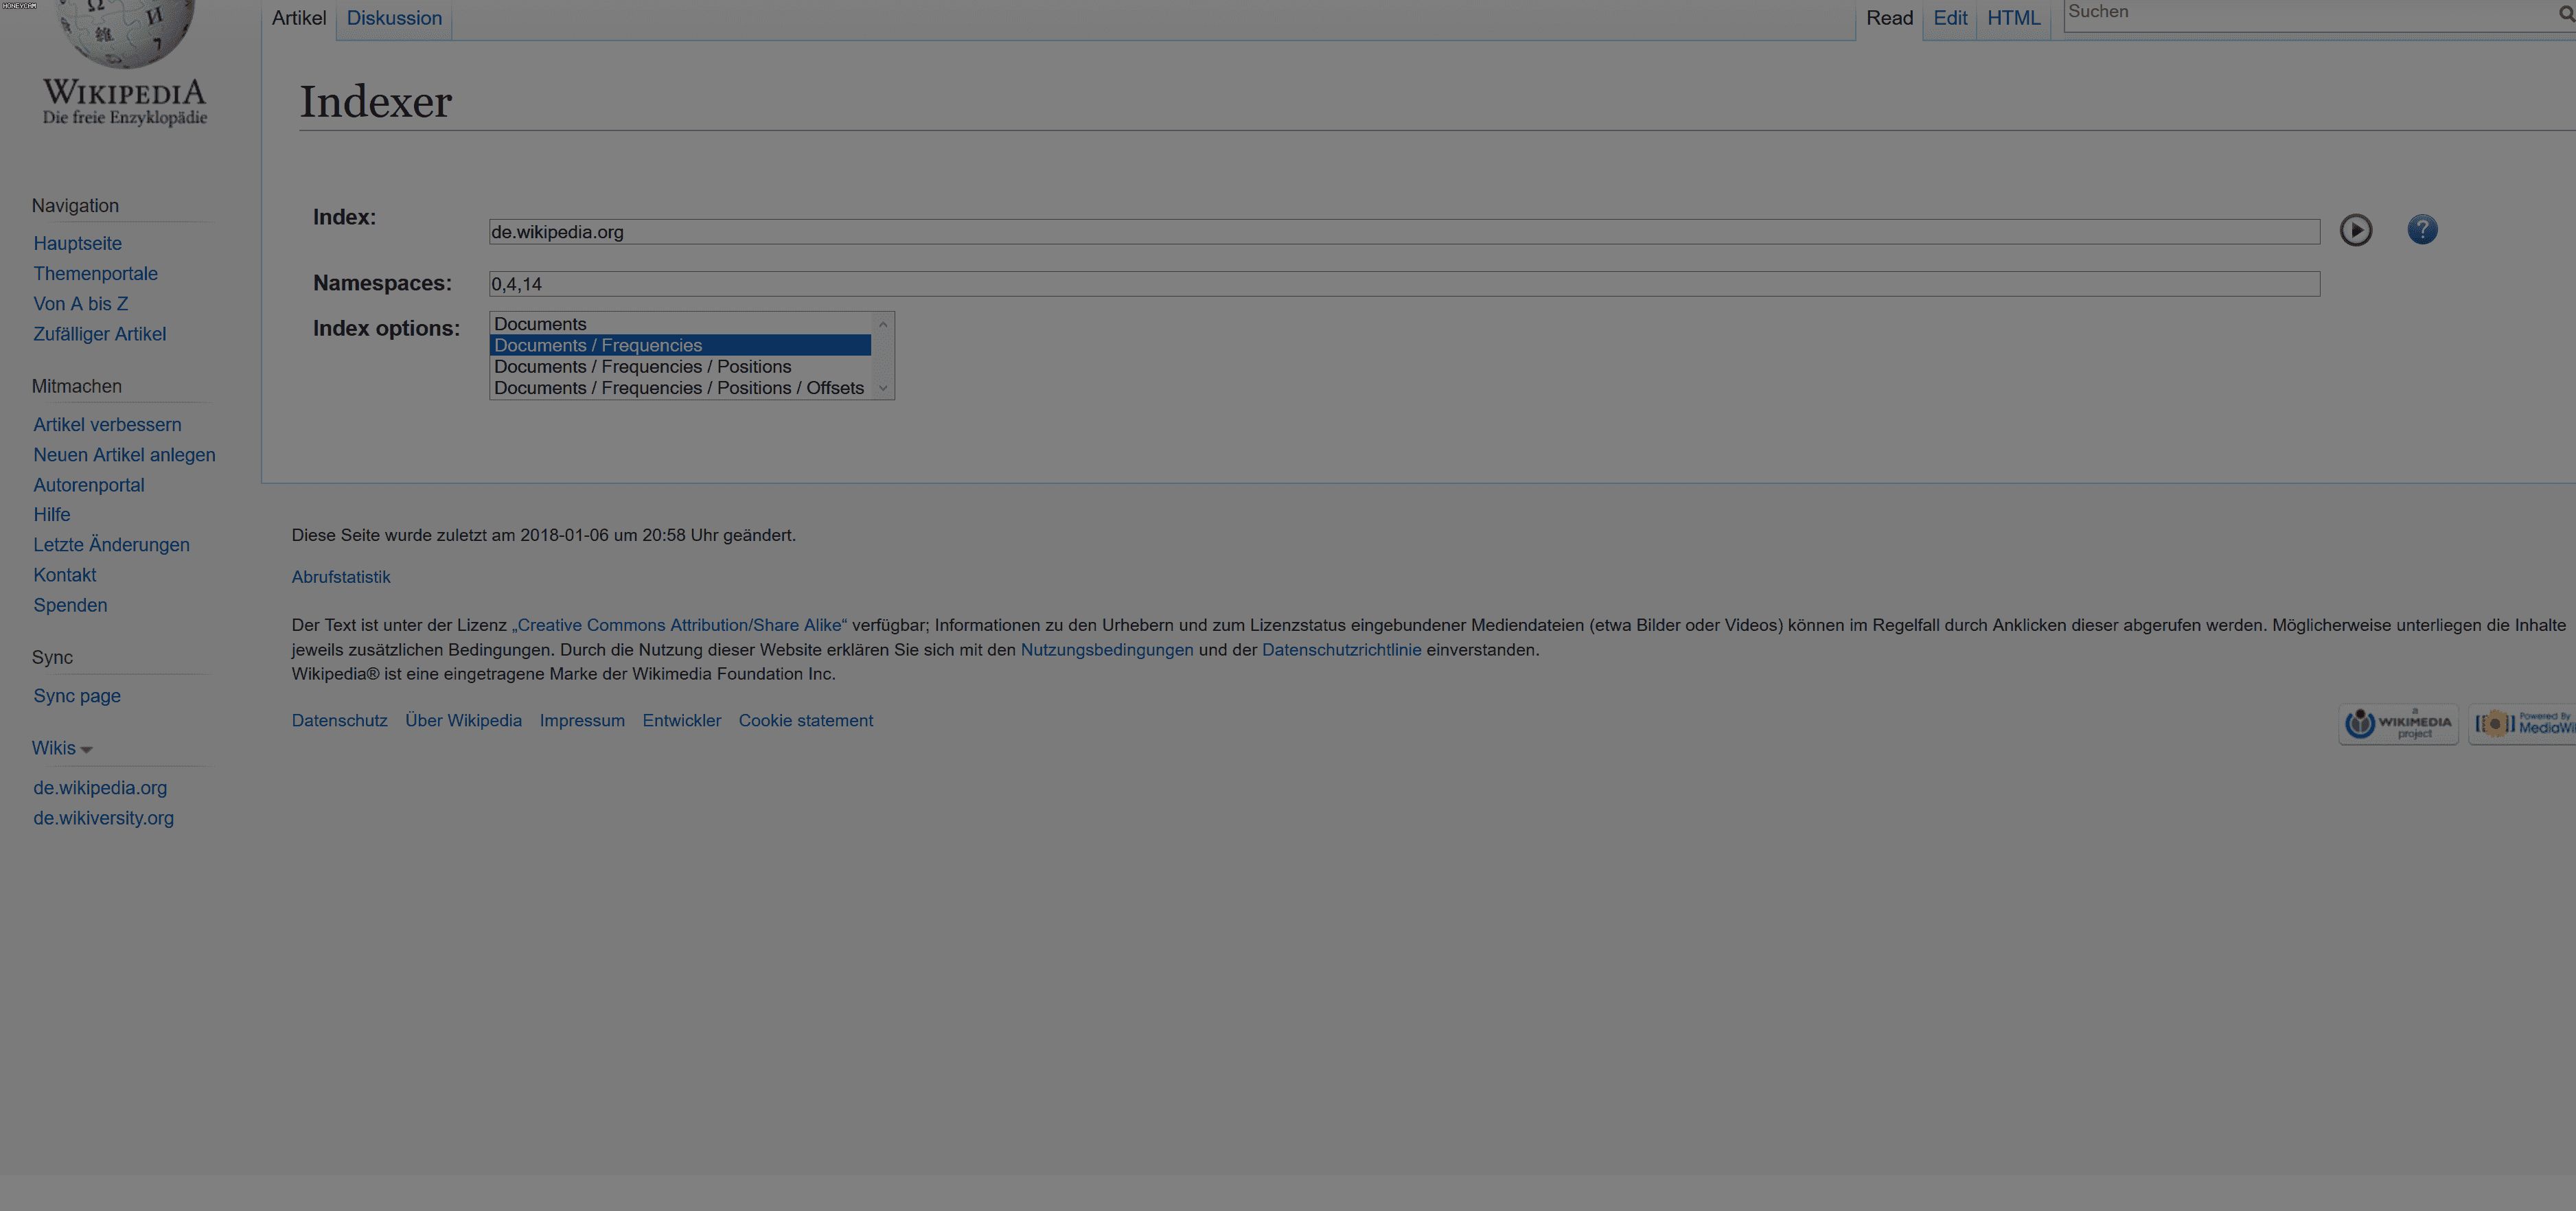
Task: Open the Nutzungsbedingungen link
Action: [x=1106, y=650]
